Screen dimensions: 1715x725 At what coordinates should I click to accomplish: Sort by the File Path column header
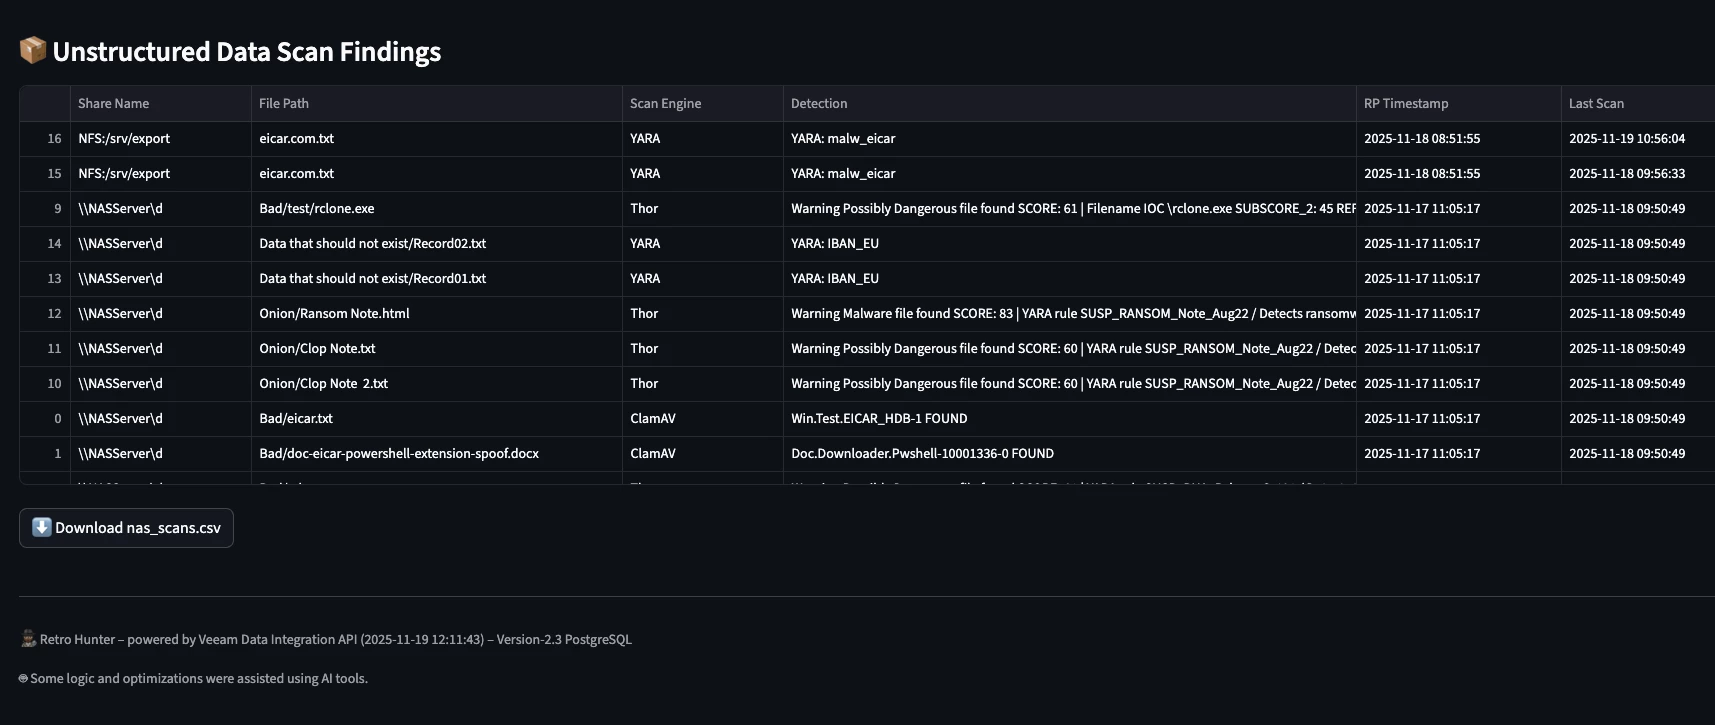[x=284, y=103]
